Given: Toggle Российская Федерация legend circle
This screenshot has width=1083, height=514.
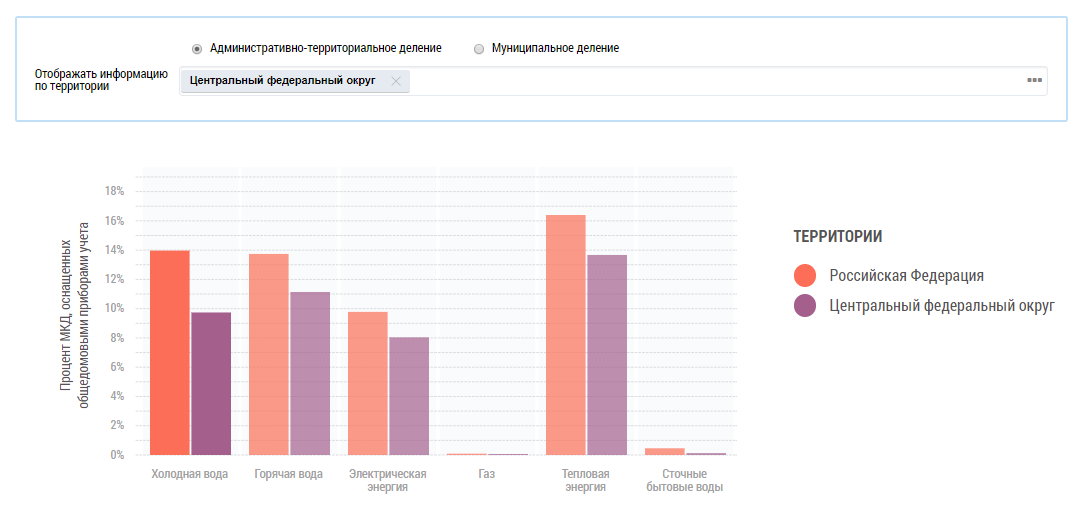Looking at the screenshot, I should point(806,276).
